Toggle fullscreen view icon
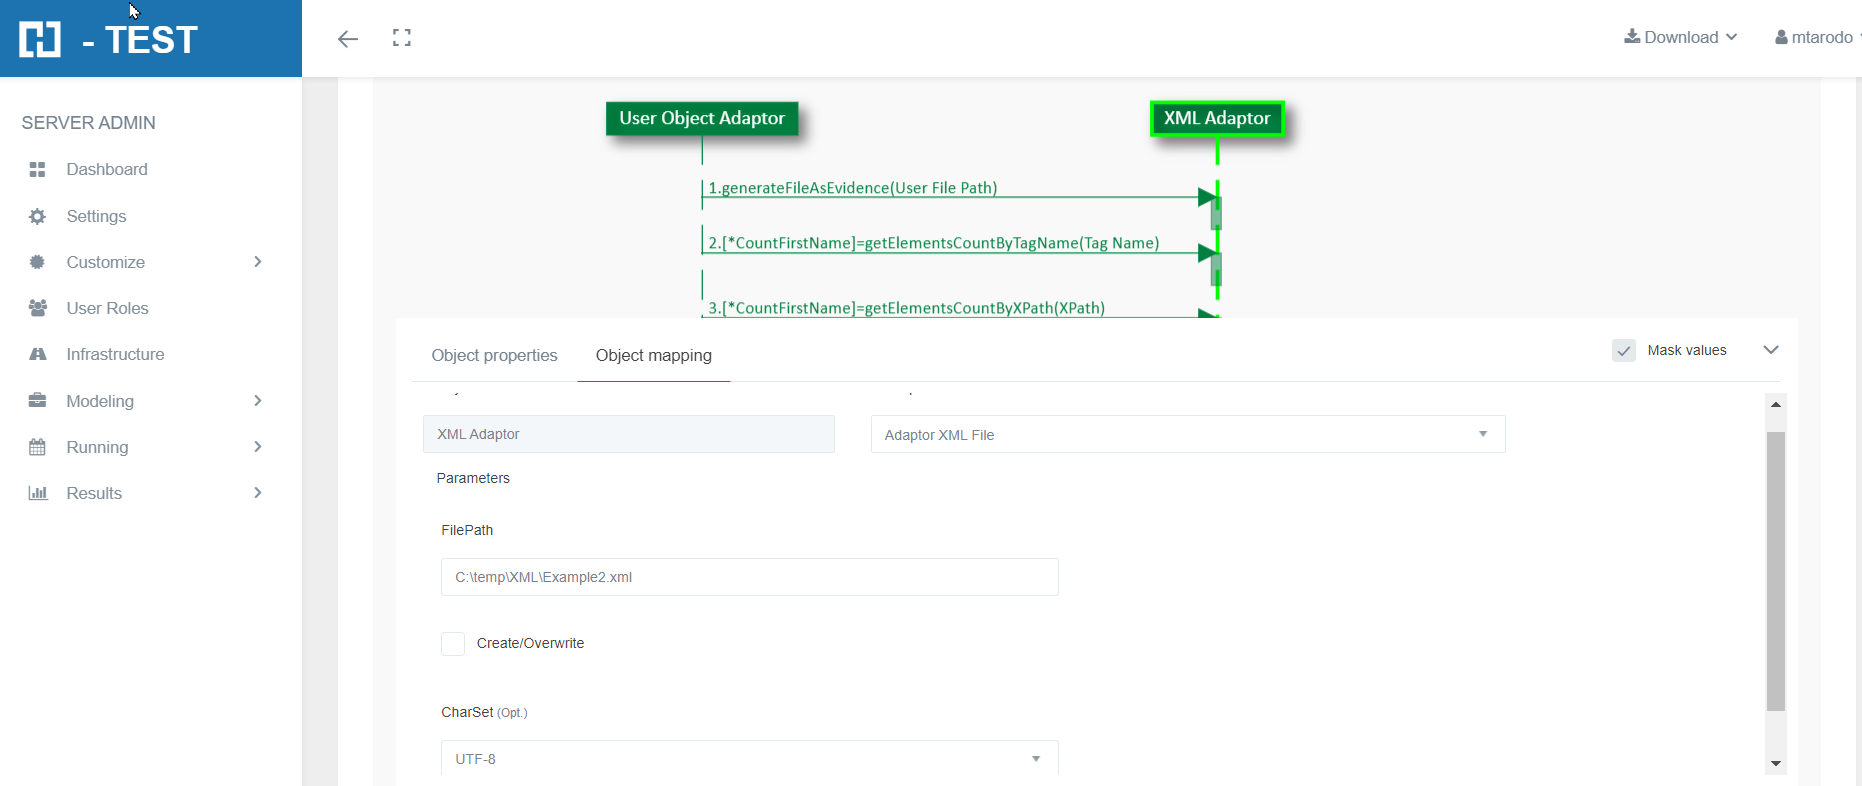 coord(402,38)
